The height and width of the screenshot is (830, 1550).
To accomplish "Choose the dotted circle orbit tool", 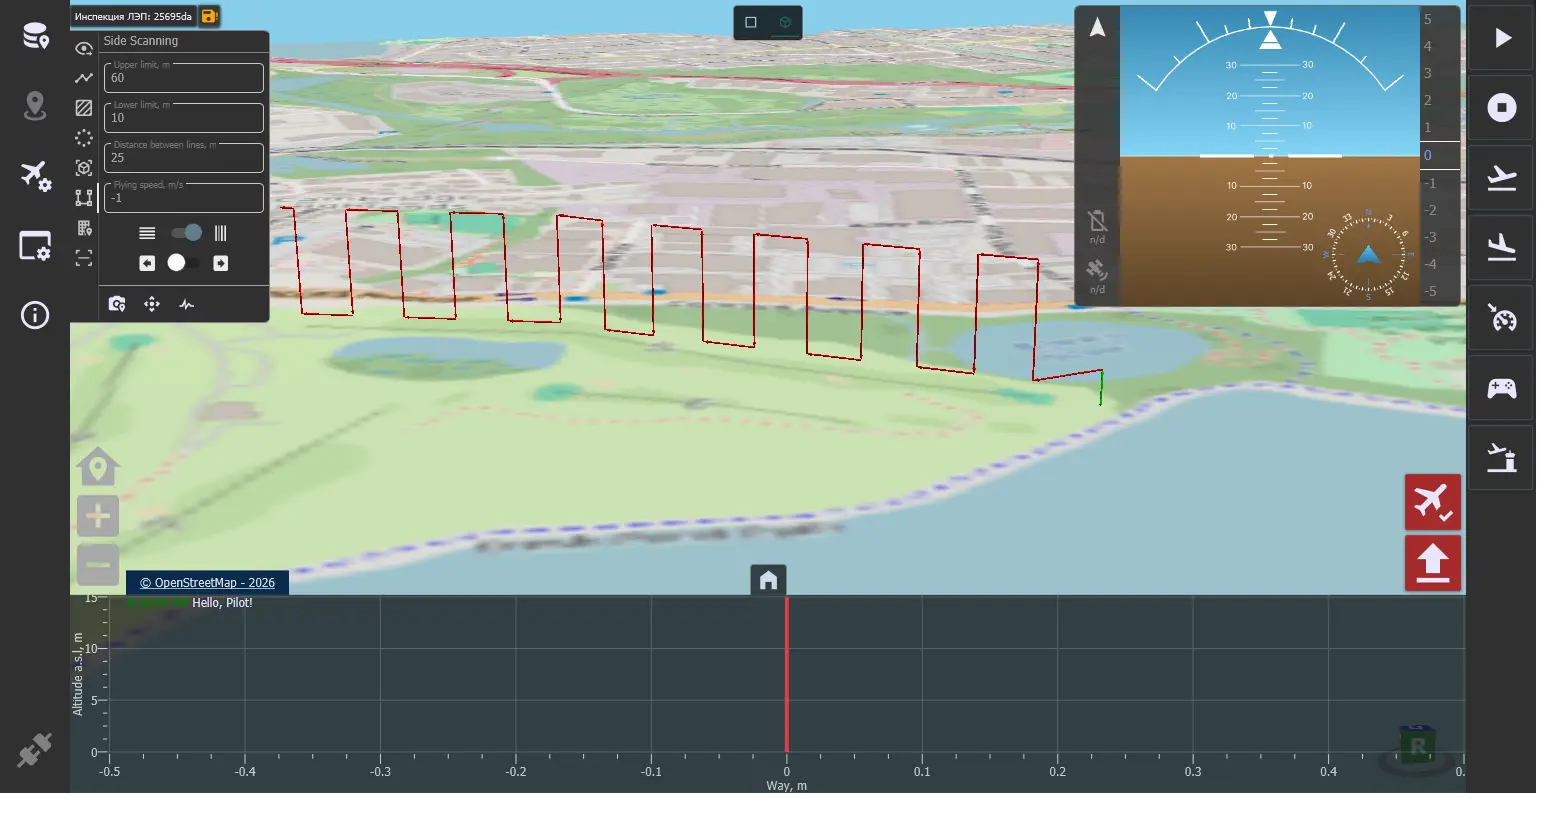I will tap(84, 138).
